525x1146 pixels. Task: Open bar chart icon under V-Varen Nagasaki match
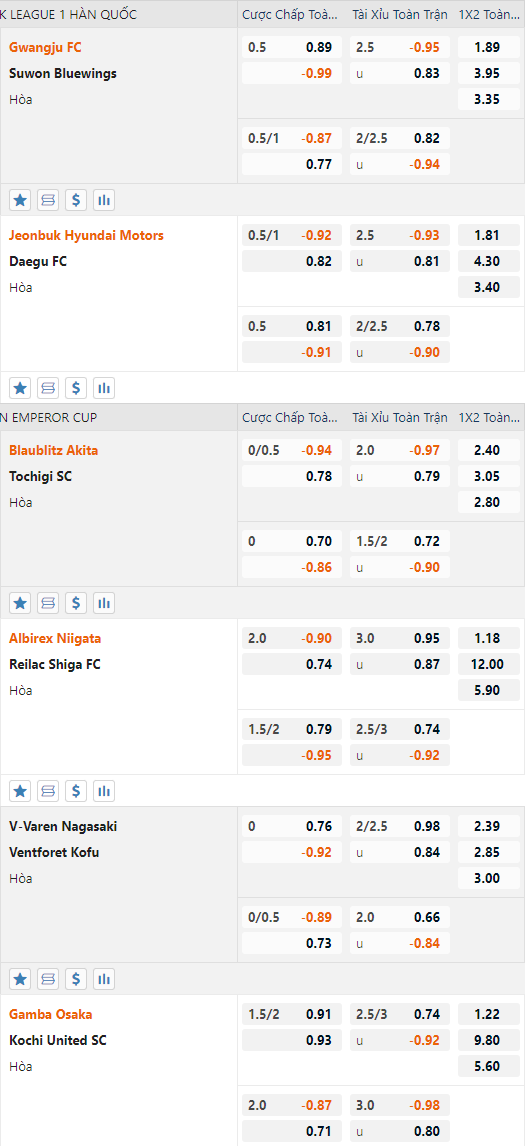click(105, 979)
